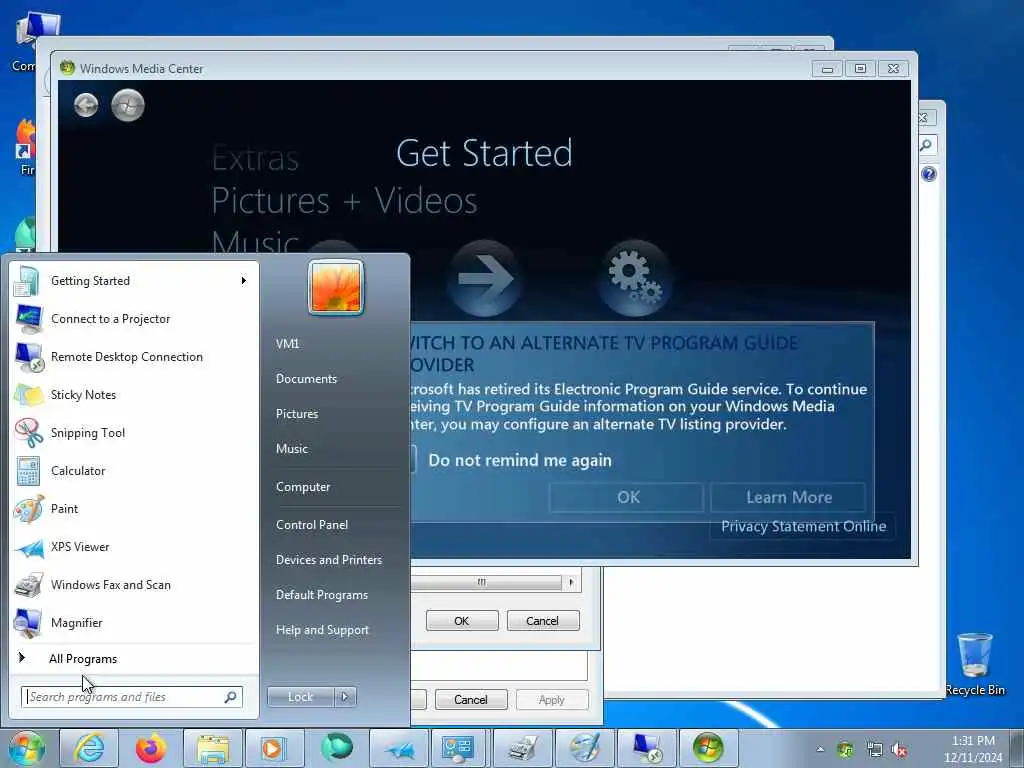
Task: Open the Snipping Tool
Action: coord(133,432)
